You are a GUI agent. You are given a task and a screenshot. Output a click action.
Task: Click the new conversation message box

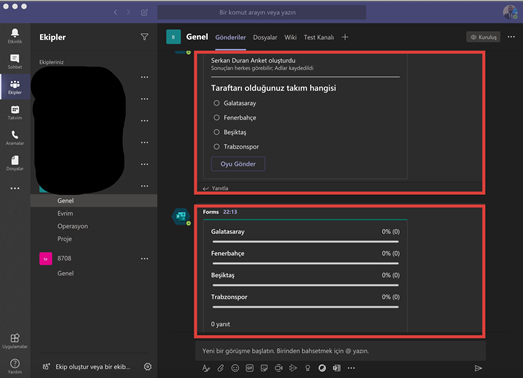click(340, 351)
